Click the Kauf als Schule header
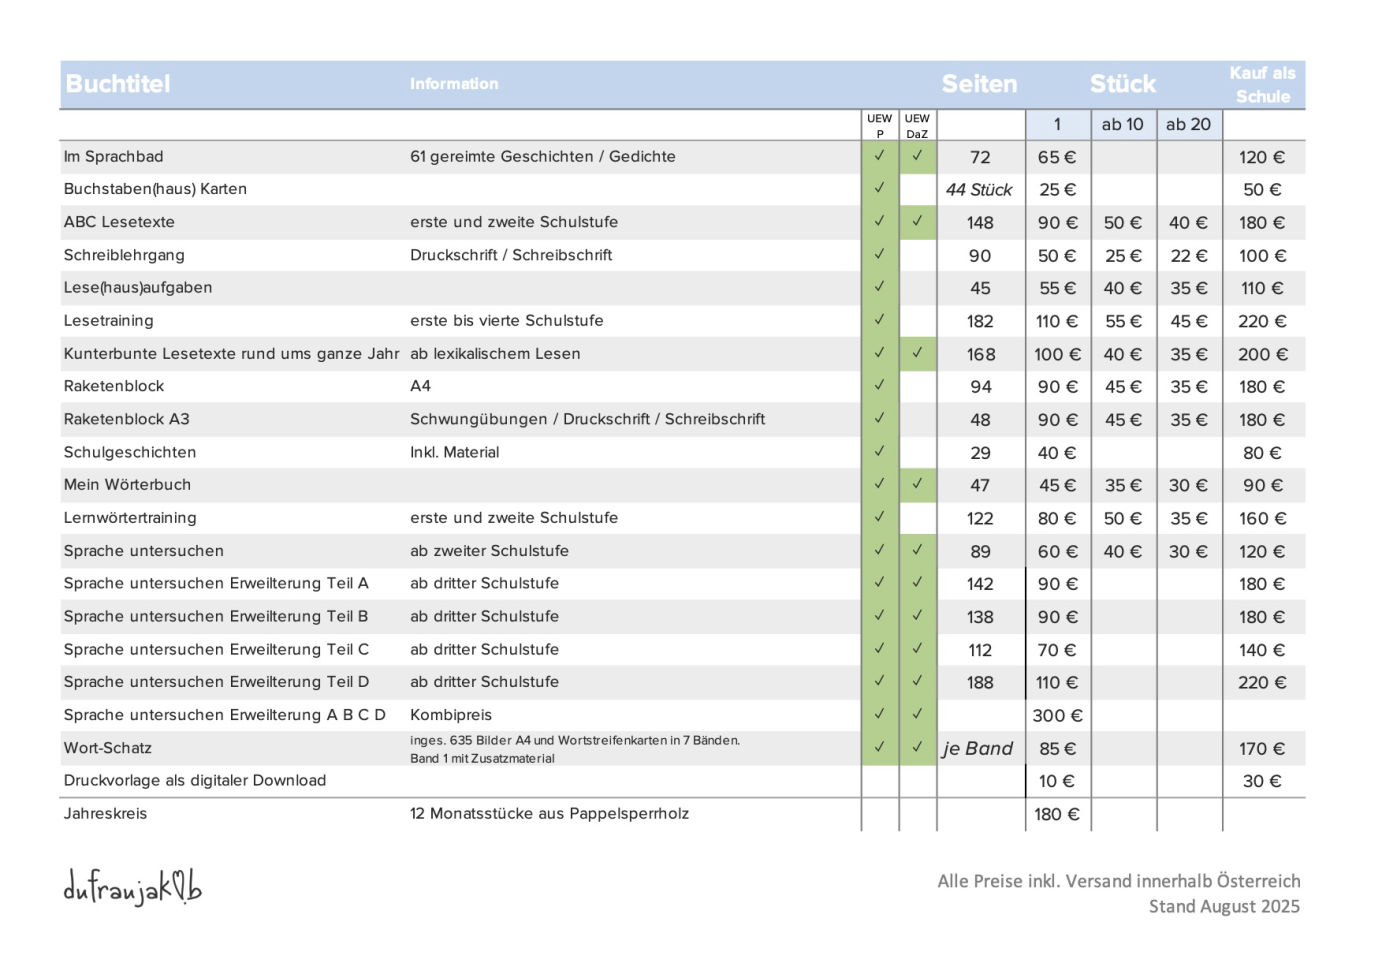1382x978 pixels. pos(1262,85)
